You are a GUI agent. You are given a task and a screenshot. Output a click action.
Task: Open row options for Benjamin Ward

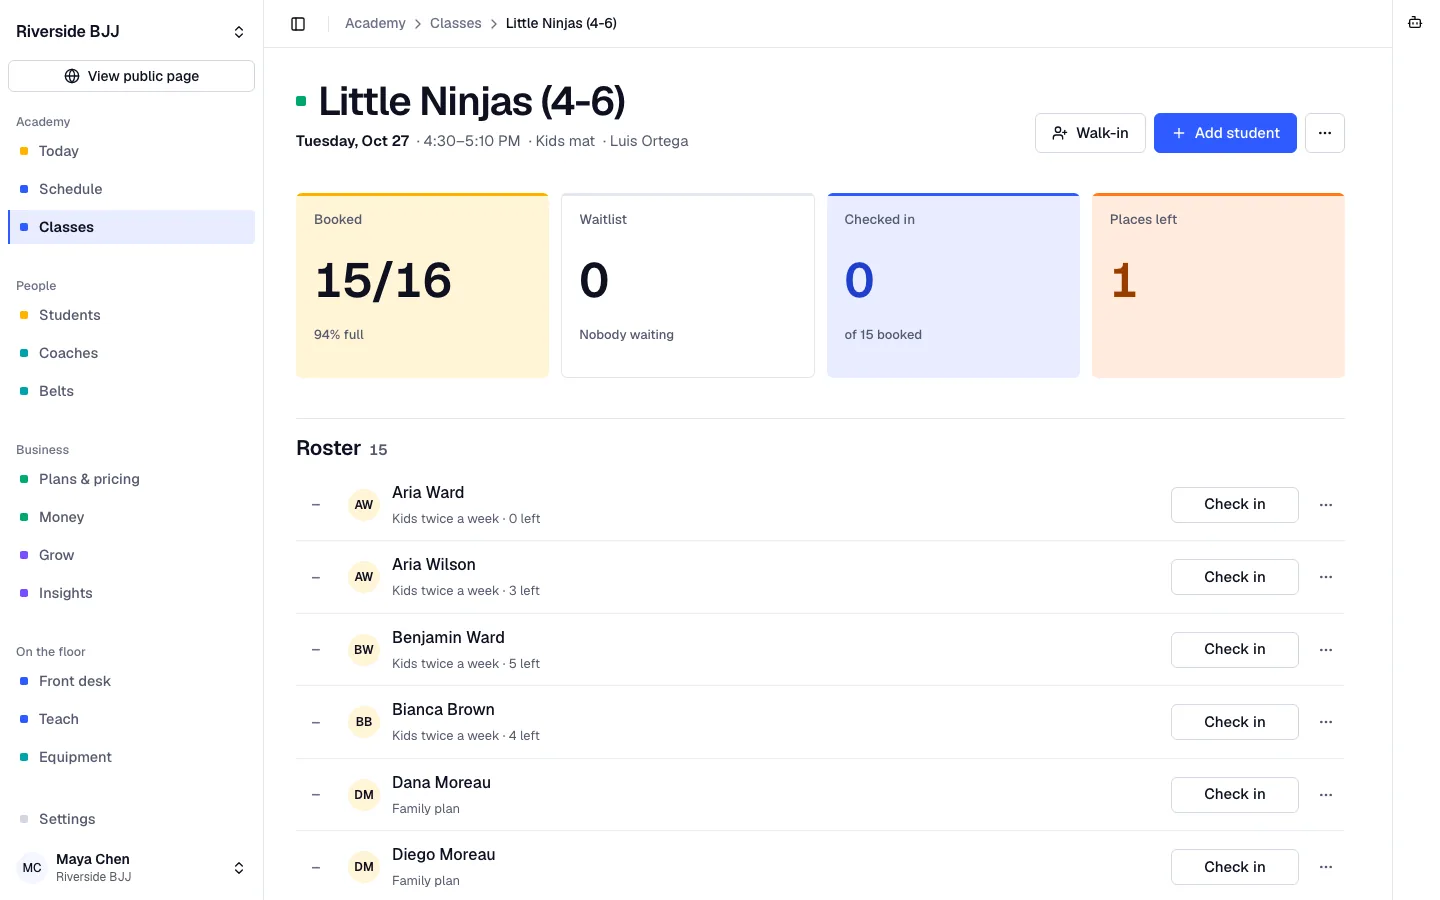1326,650
